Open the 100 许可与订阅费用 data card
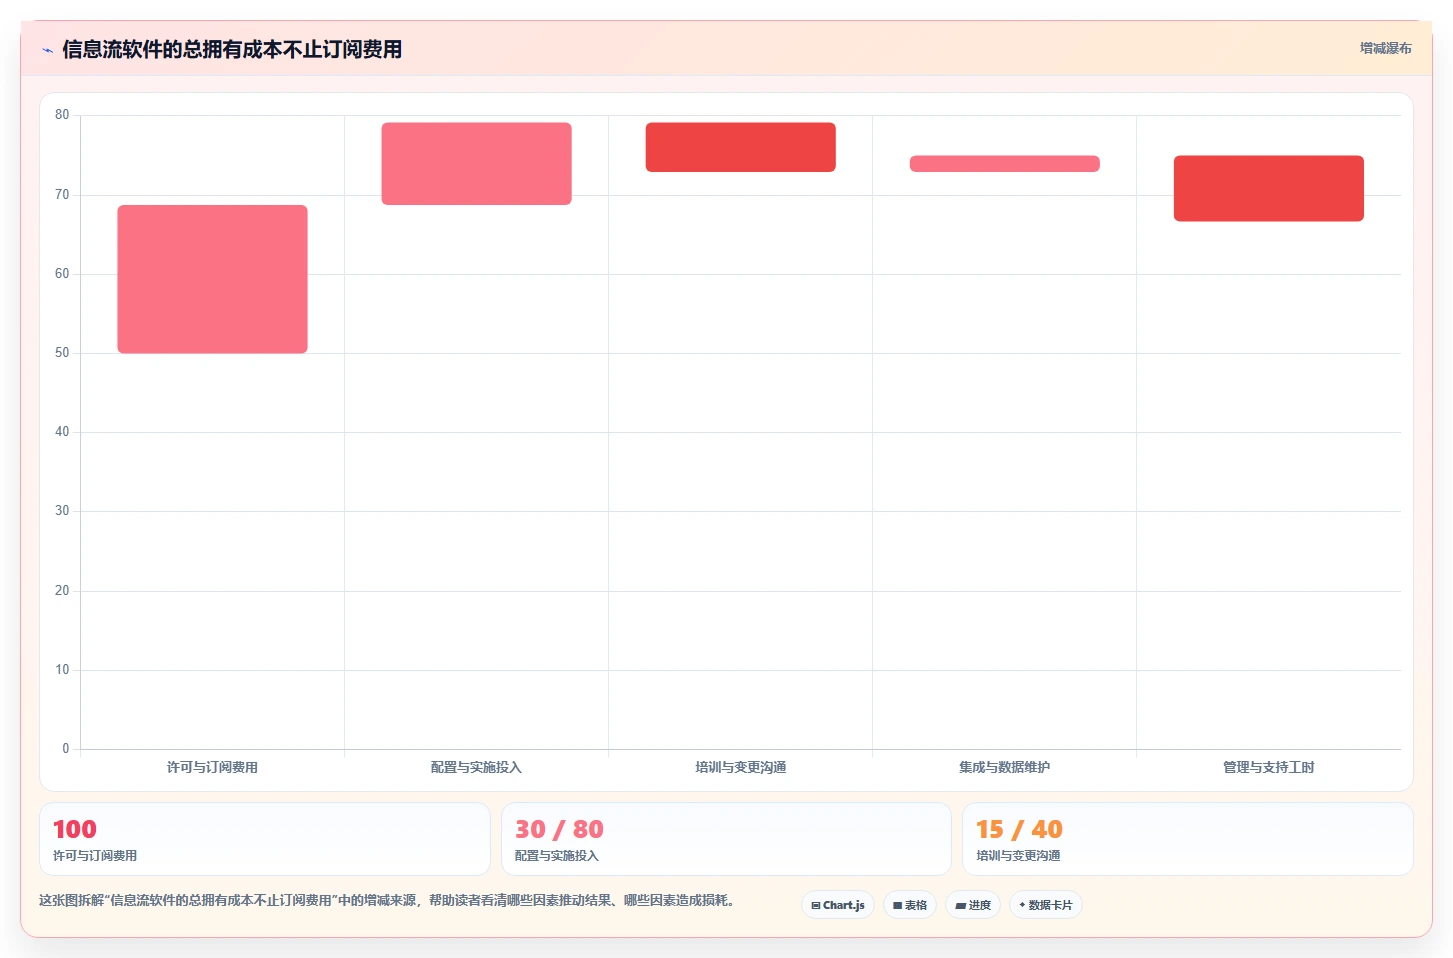This screenshot has height=958, width=1453. tap(265, 839)
